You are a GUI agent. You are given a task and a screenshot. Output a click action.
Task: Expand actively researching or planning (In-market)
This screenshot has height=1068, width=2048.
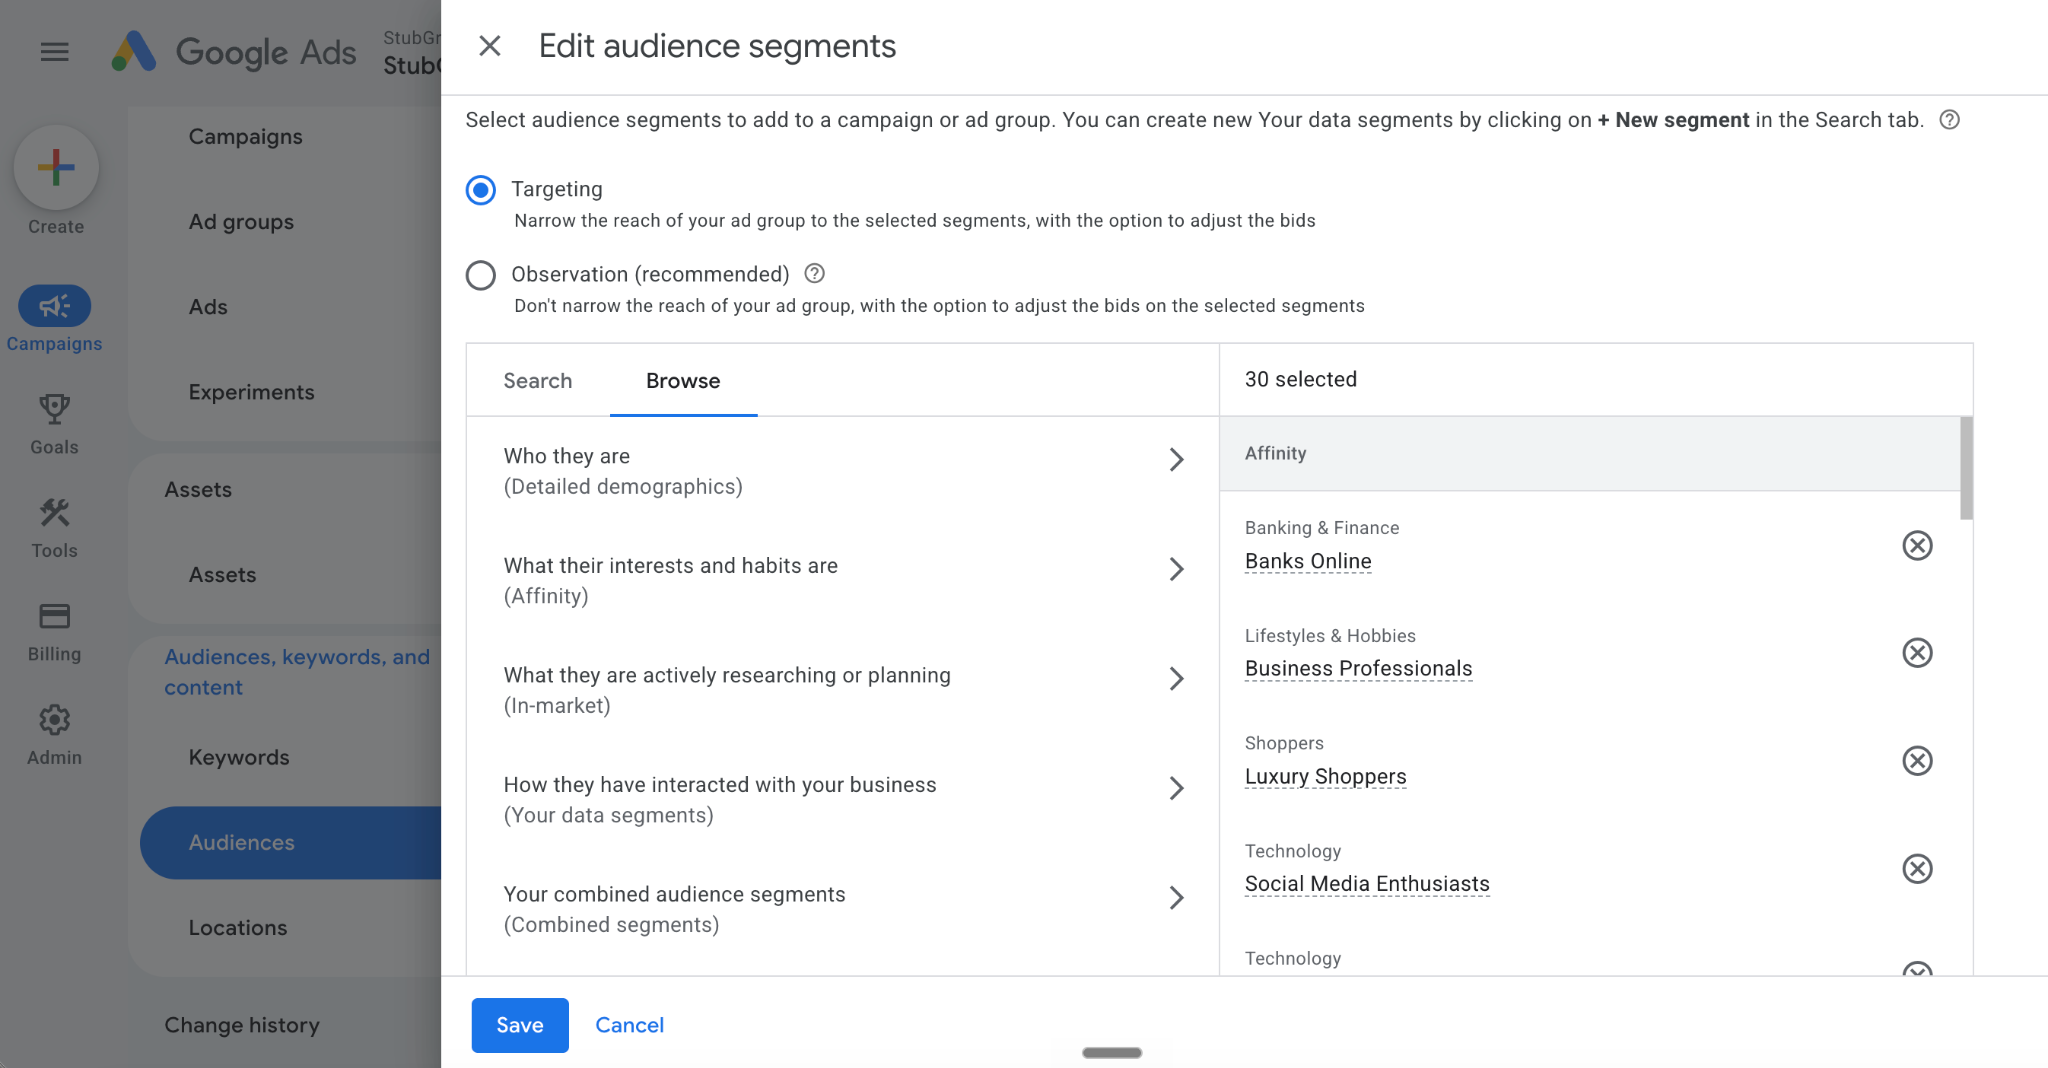tap(843, 690)
